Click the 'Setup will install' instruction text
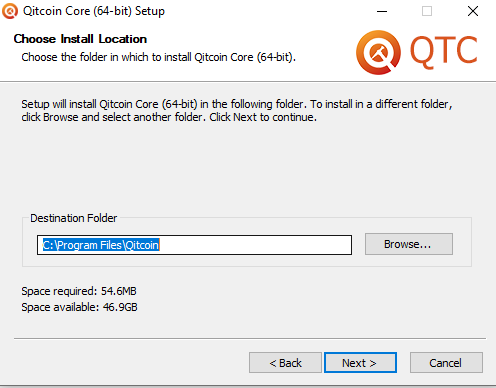Viewport: 496px width, 388px height. (x=237, y=110)
